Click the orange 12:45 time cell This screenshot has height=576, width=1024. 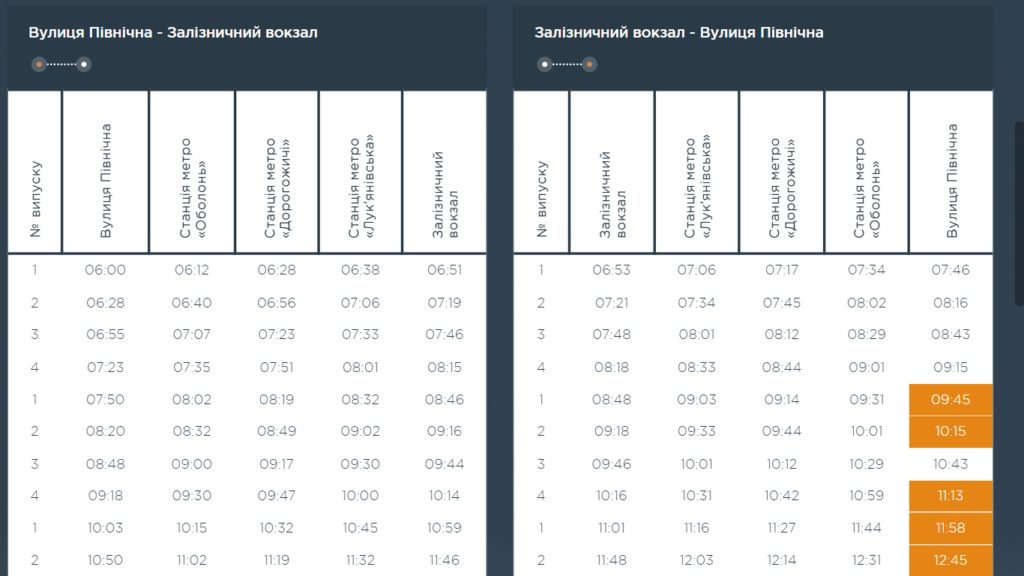(950, 560)
